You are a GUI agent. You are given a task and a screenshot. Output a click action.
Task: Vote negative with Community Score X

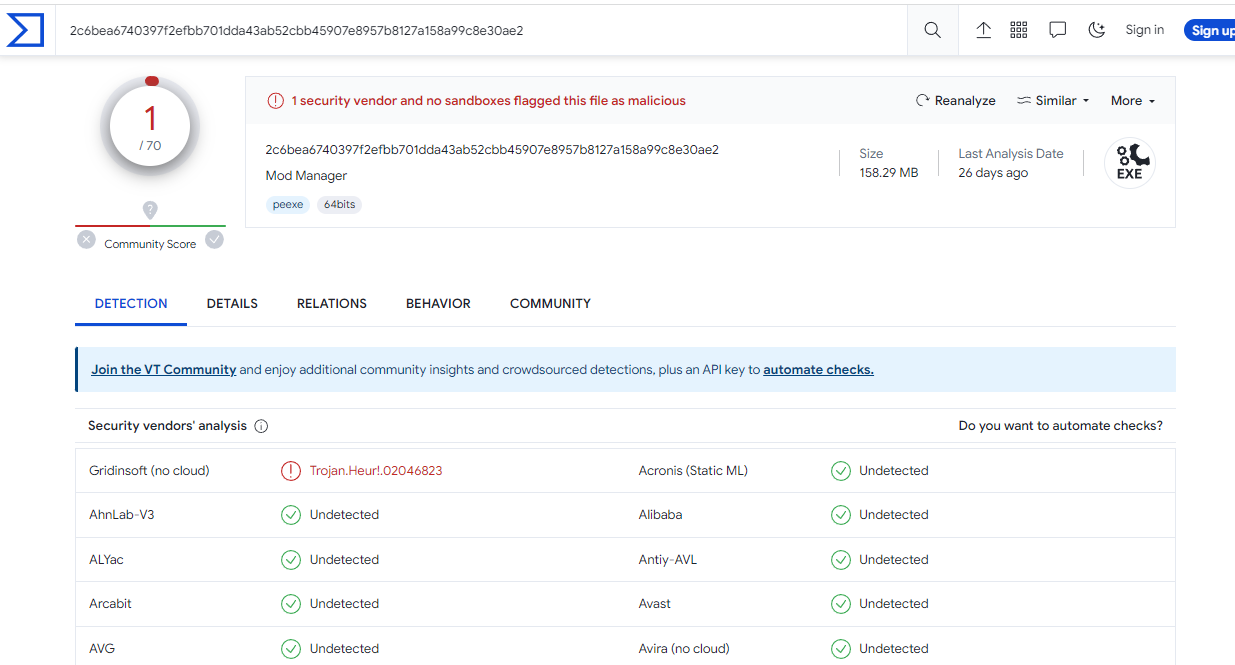pyautogui.click(x=87, y=240)
